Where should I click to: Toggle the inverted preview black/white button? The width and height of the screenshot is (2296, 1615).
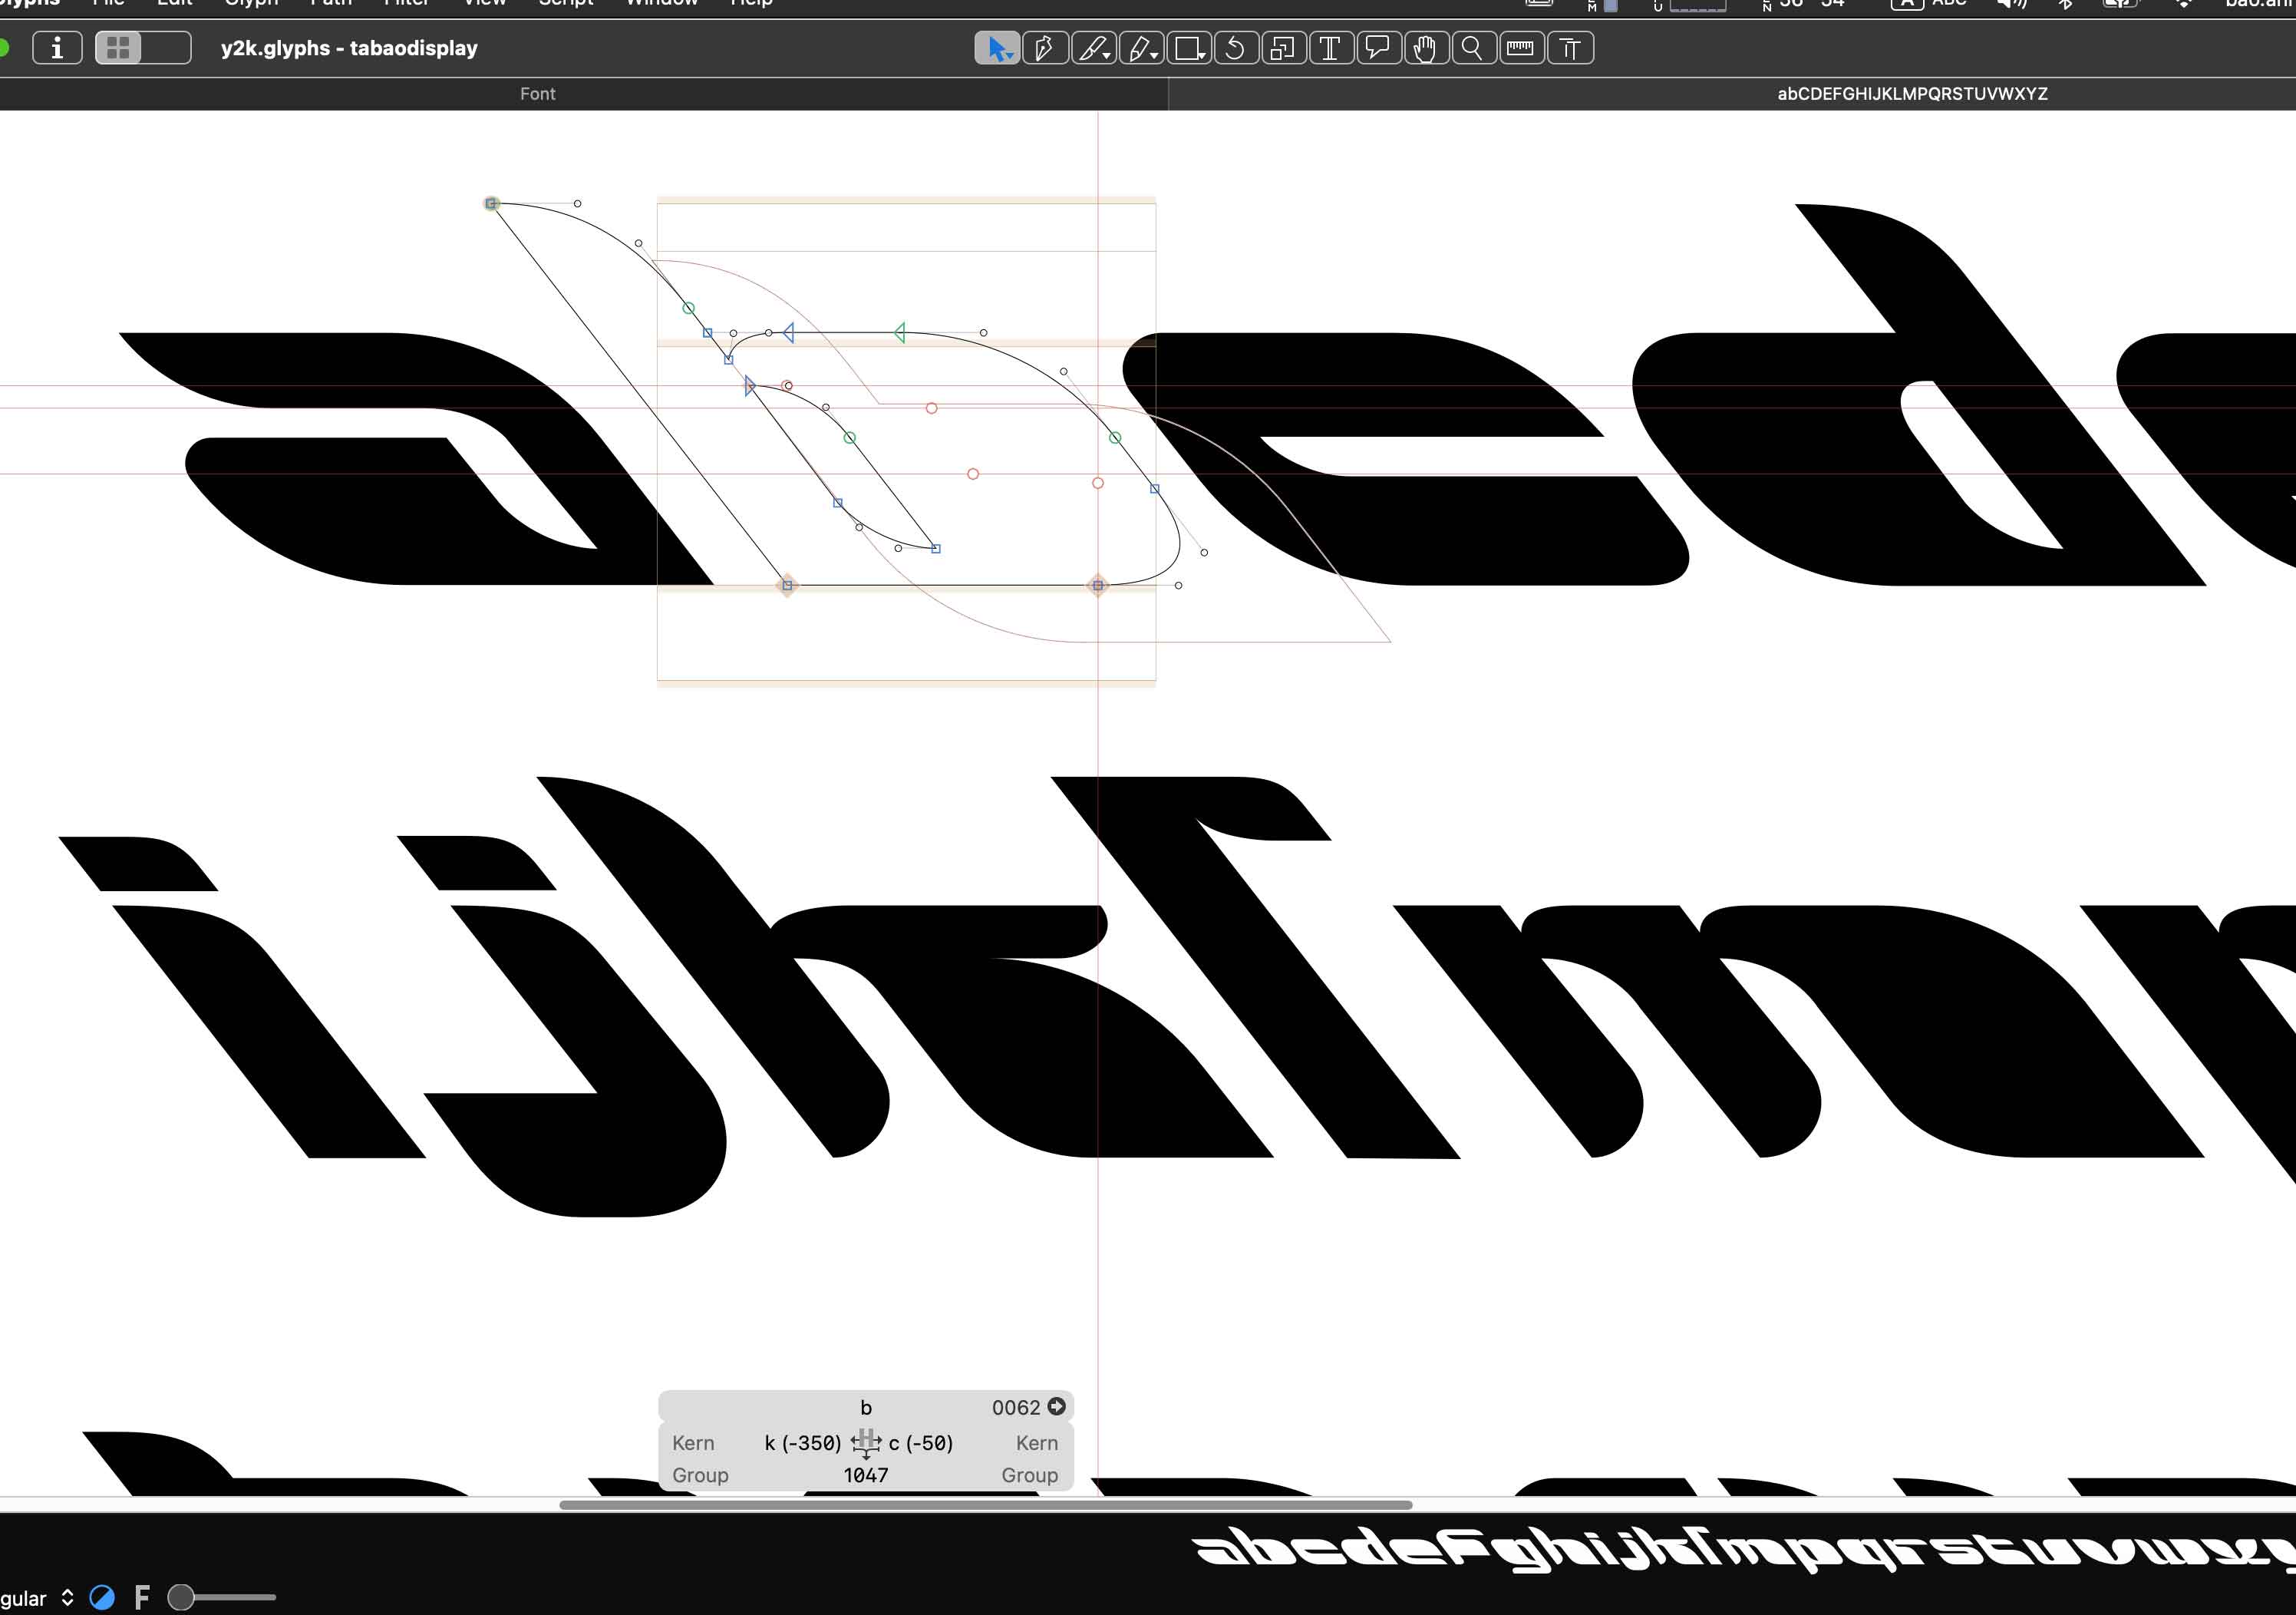tap(102, 1597)
